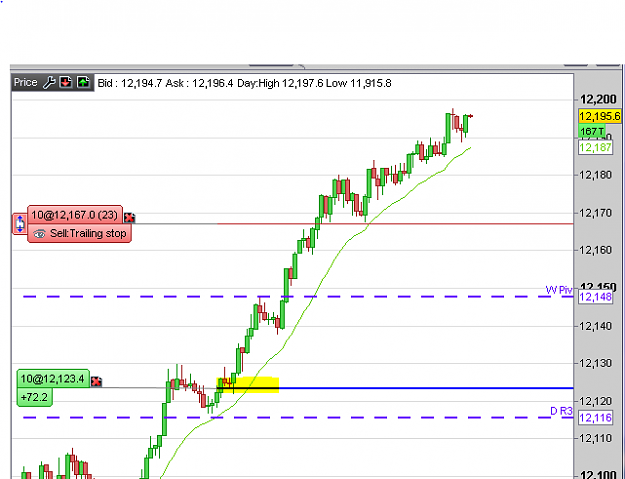Click the Day High 12,197.6 text

[x=280, y=83]
